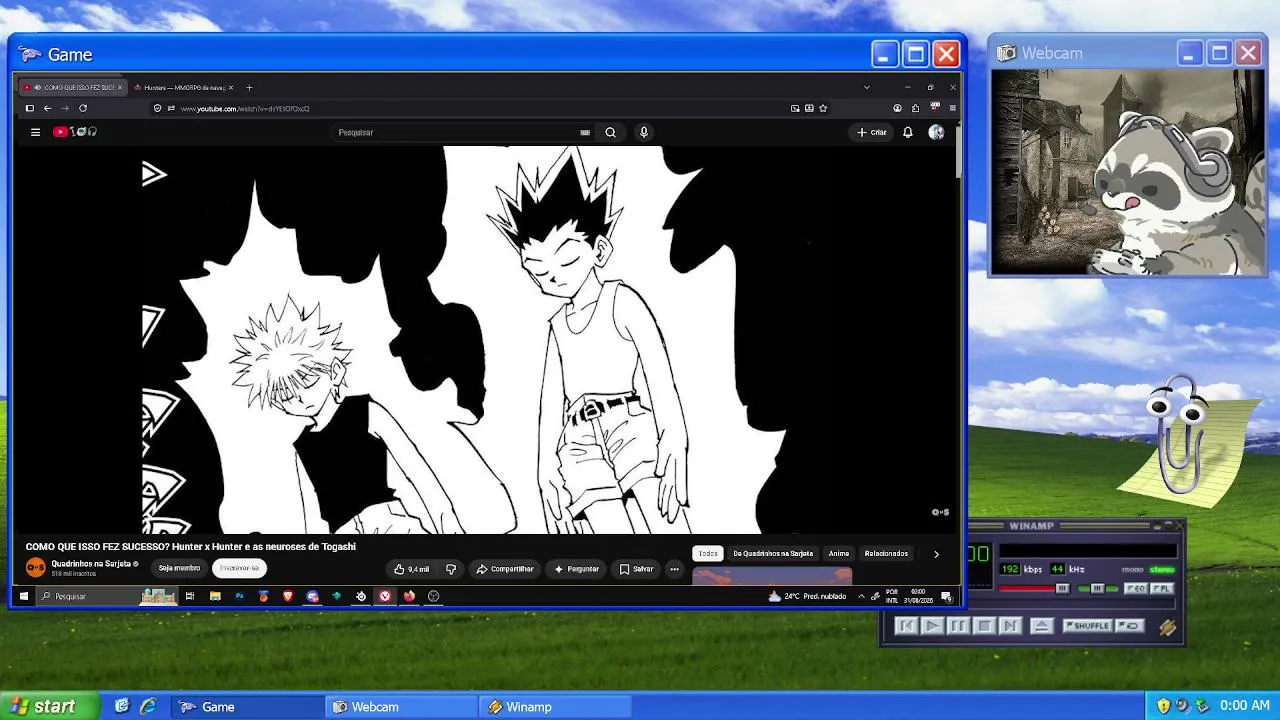Screen dimensions: 1280x720
Task: Bookmark this page with the star icon
Action: point(823,108)
